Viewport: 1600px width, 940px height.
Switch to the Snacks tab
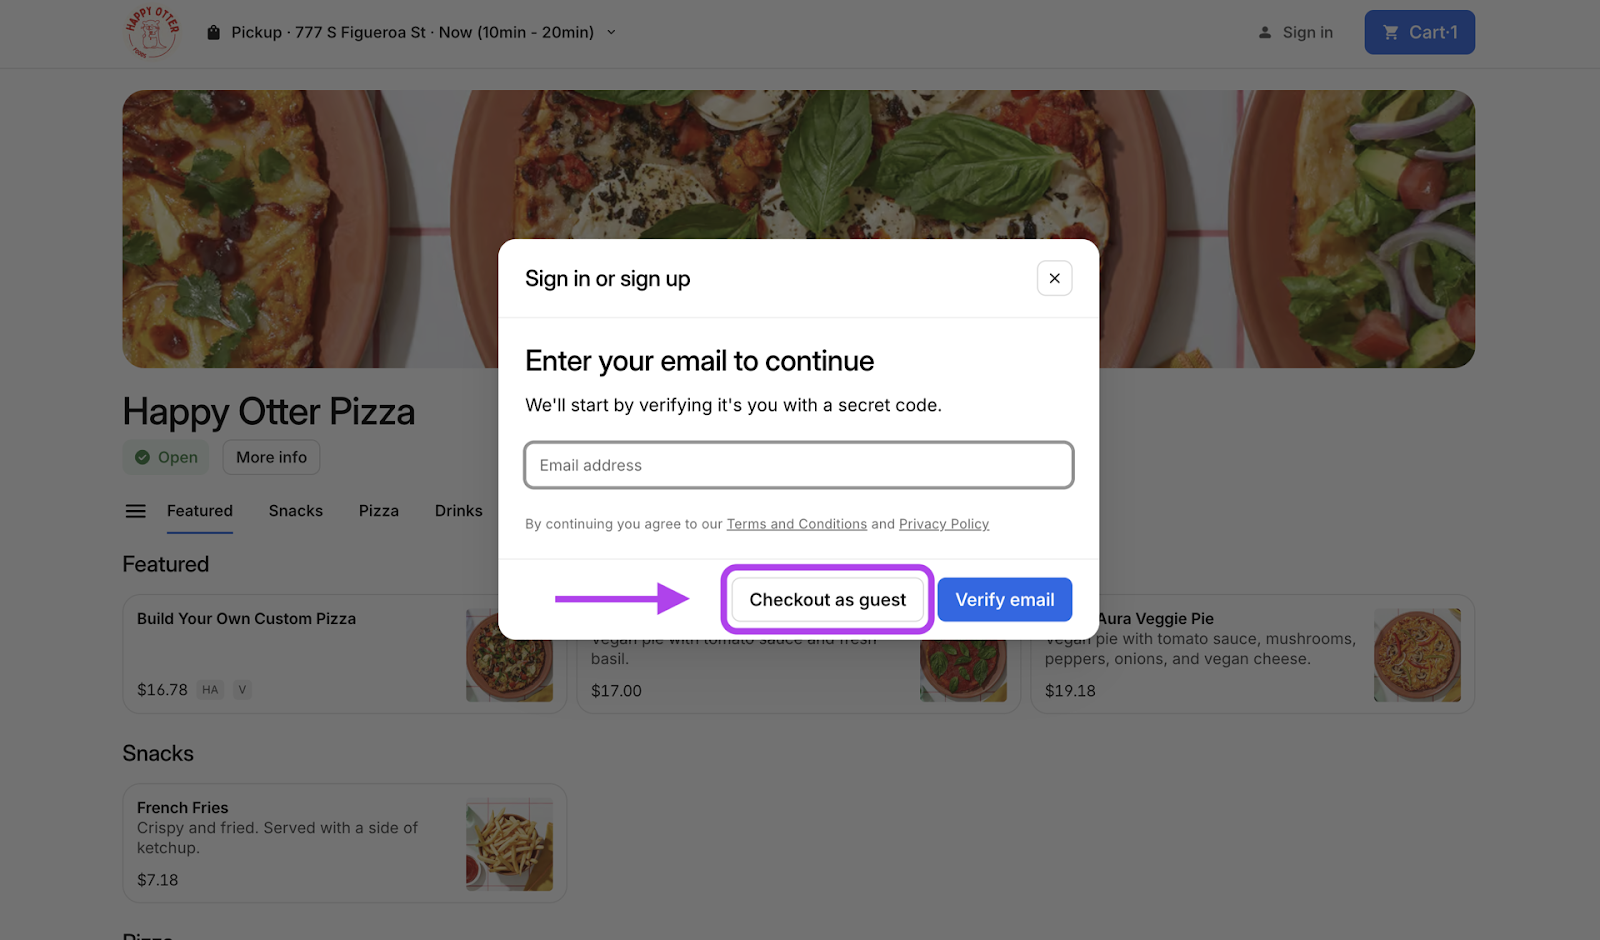pos(296,511)
